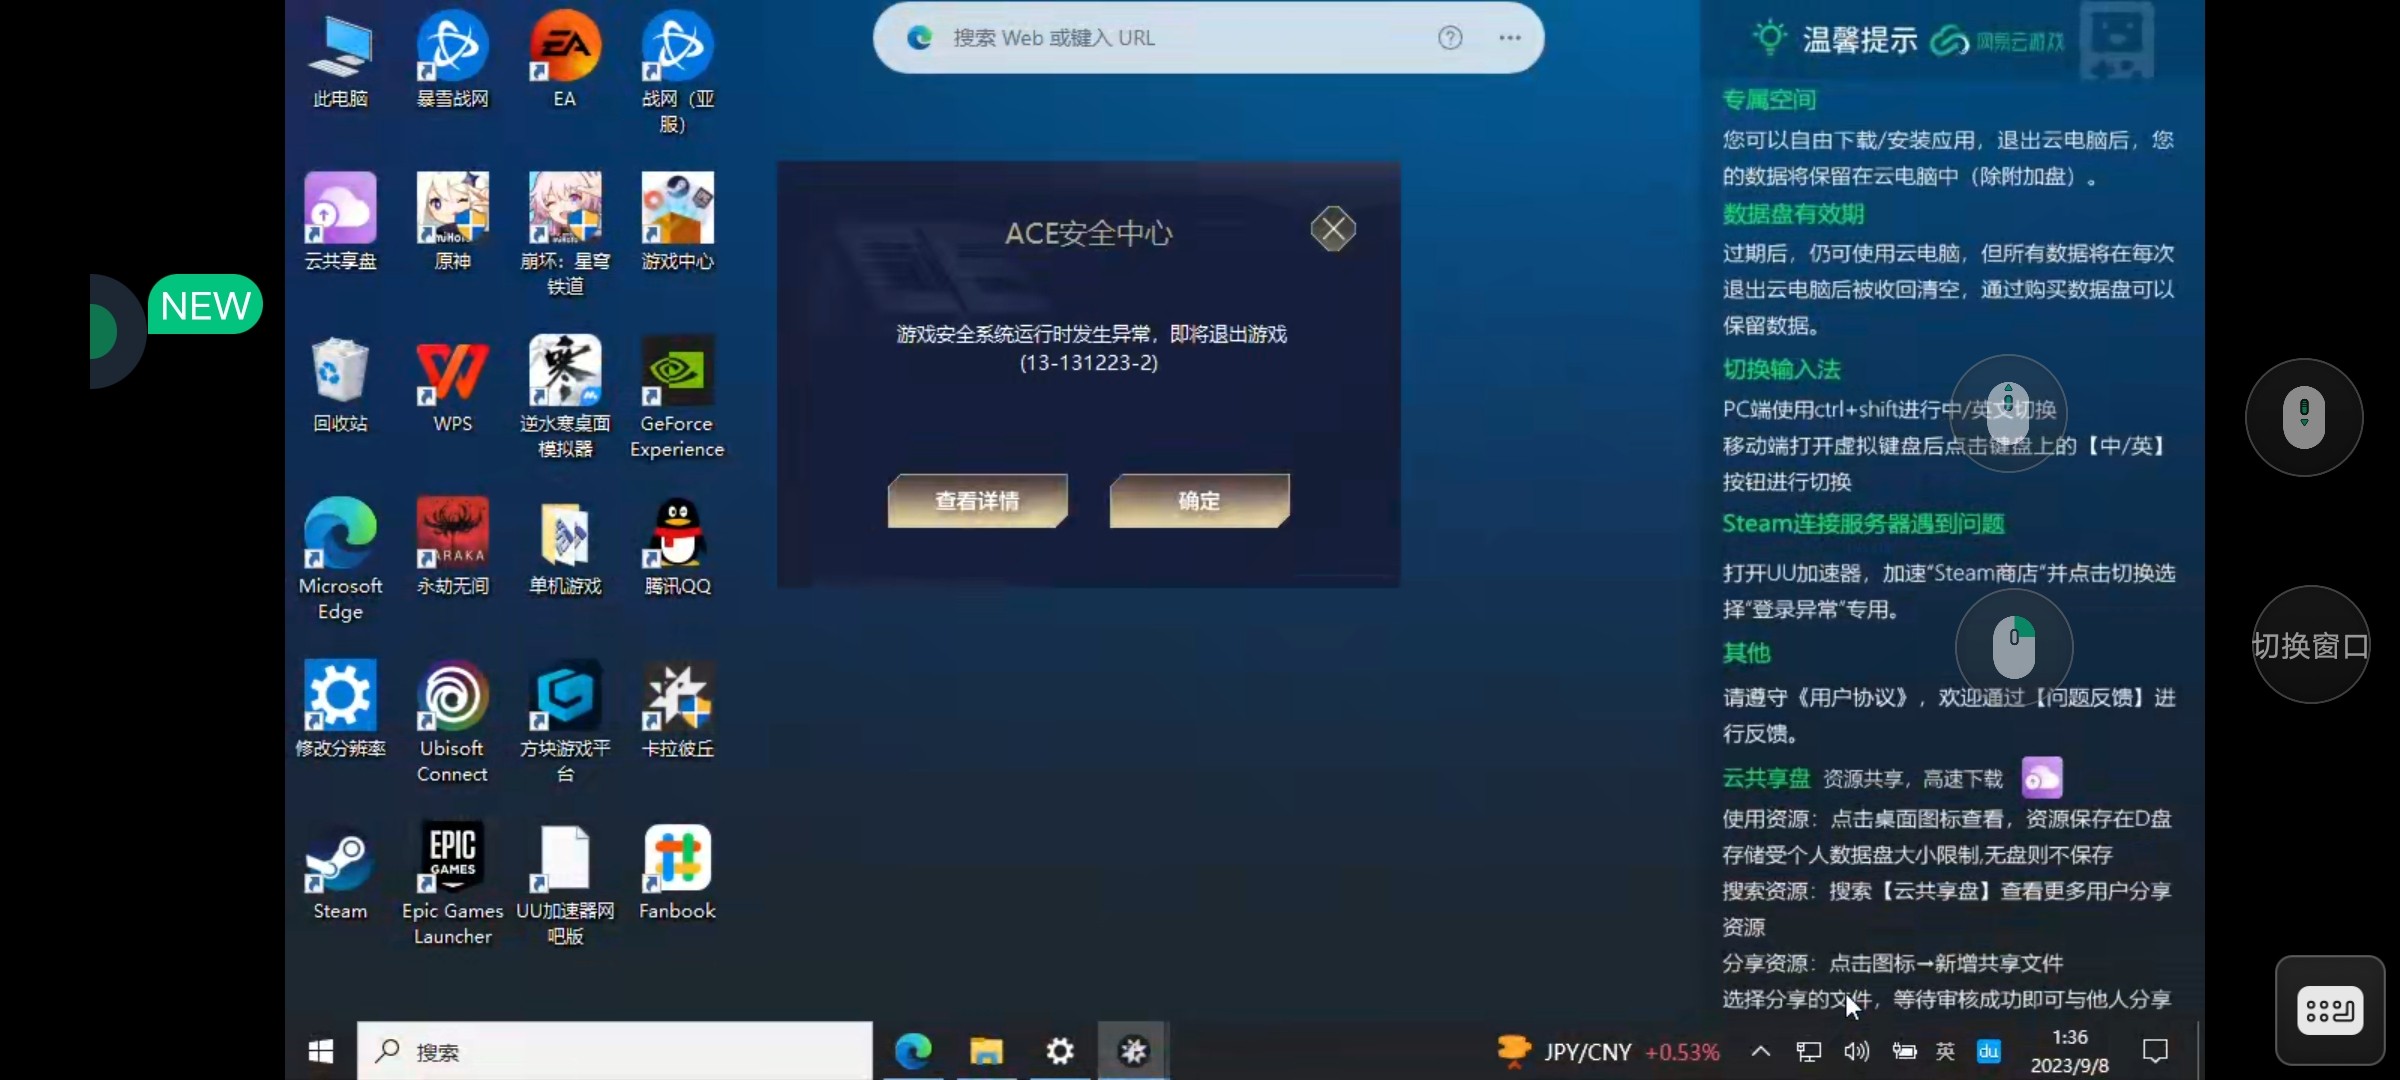Click the 查看详情 button
Viewport: 2400px width, 1080px height.
pyautogui.click(x=977, y=501)
